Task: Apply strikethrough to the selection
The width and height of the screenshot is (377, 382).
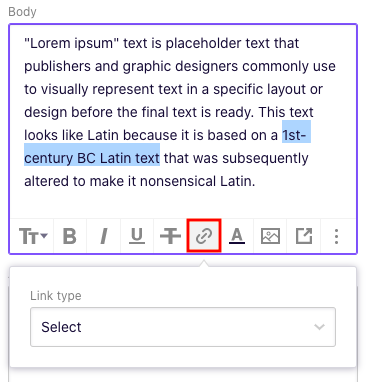Action: 170,236
